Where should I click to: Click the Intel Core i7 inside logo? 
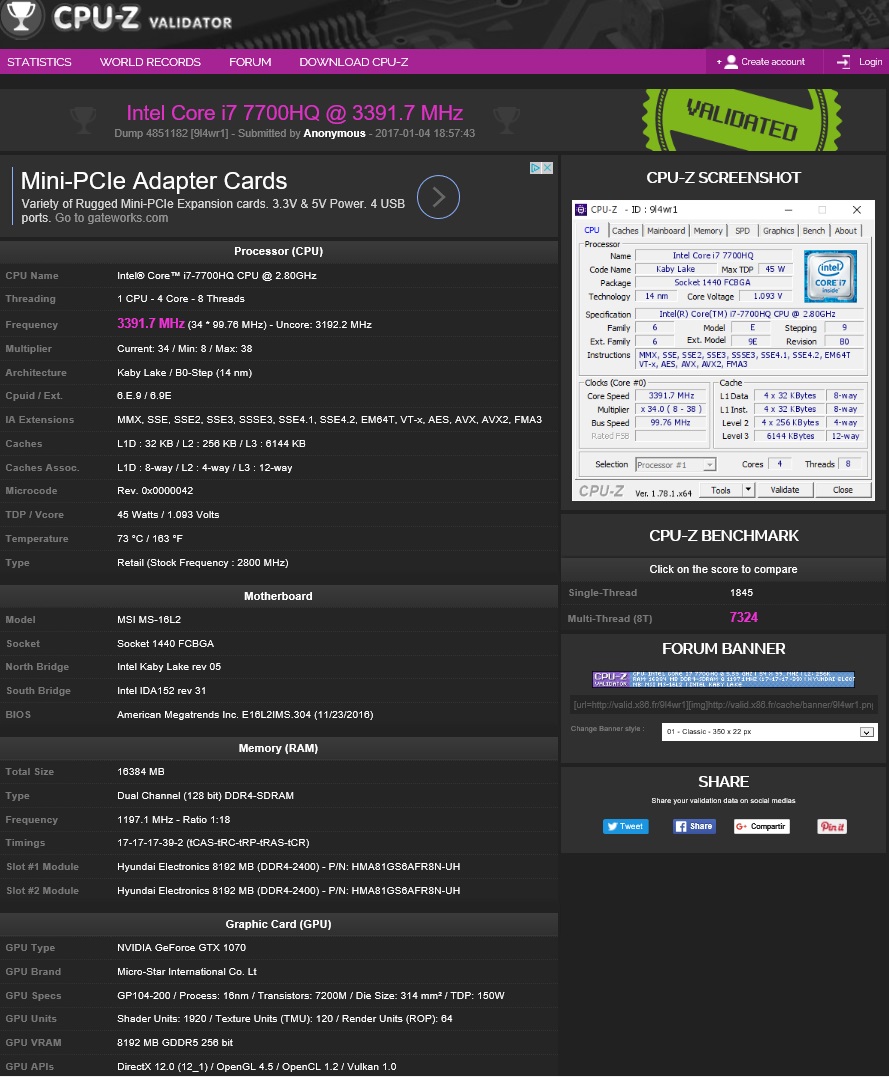point(831,276)
